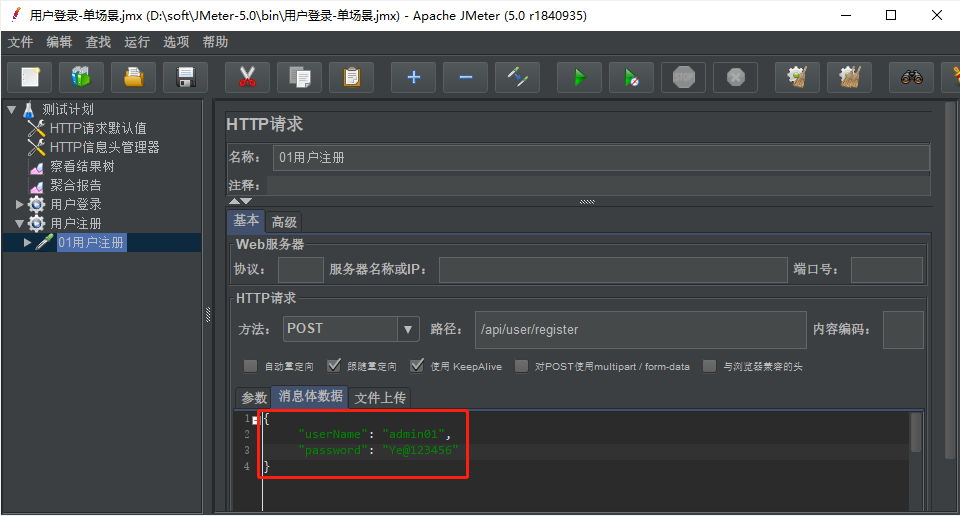Click the 01用户注册 sampler pipette icon
960x516 pixels.
coord(45,242)
